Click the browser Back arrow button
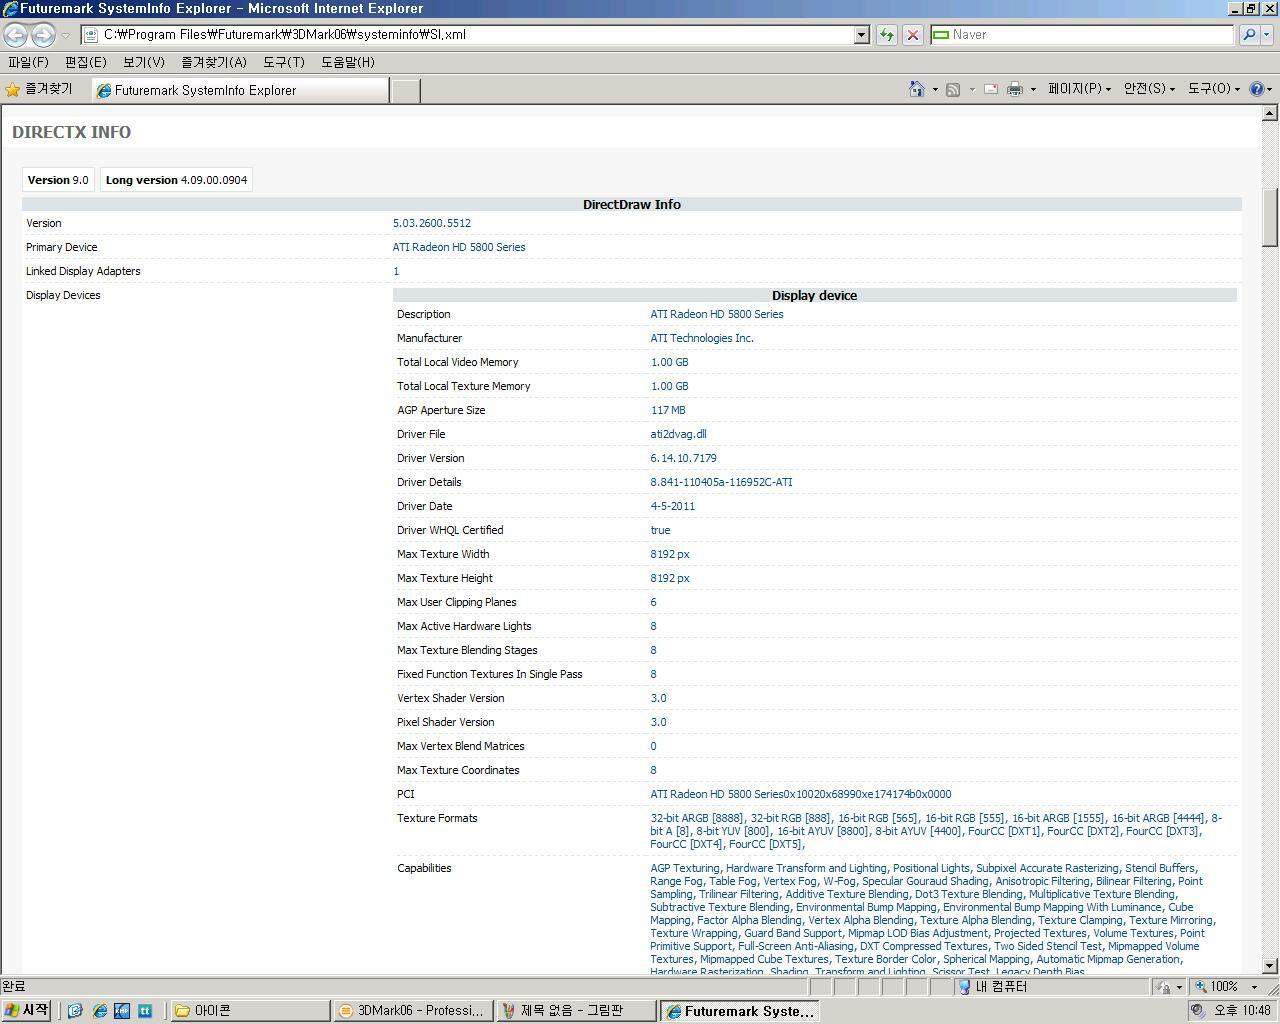The height and width of the screenshot is (1024, 1280). pos(15,35)
